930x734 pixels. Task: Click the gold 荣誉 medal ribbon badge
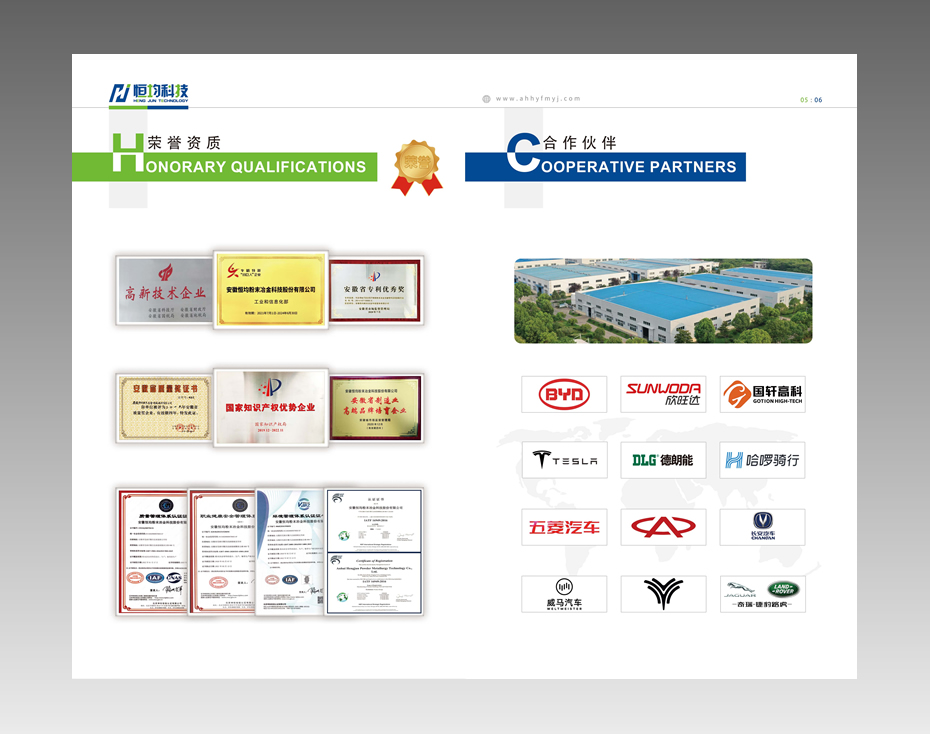(417, 168)
